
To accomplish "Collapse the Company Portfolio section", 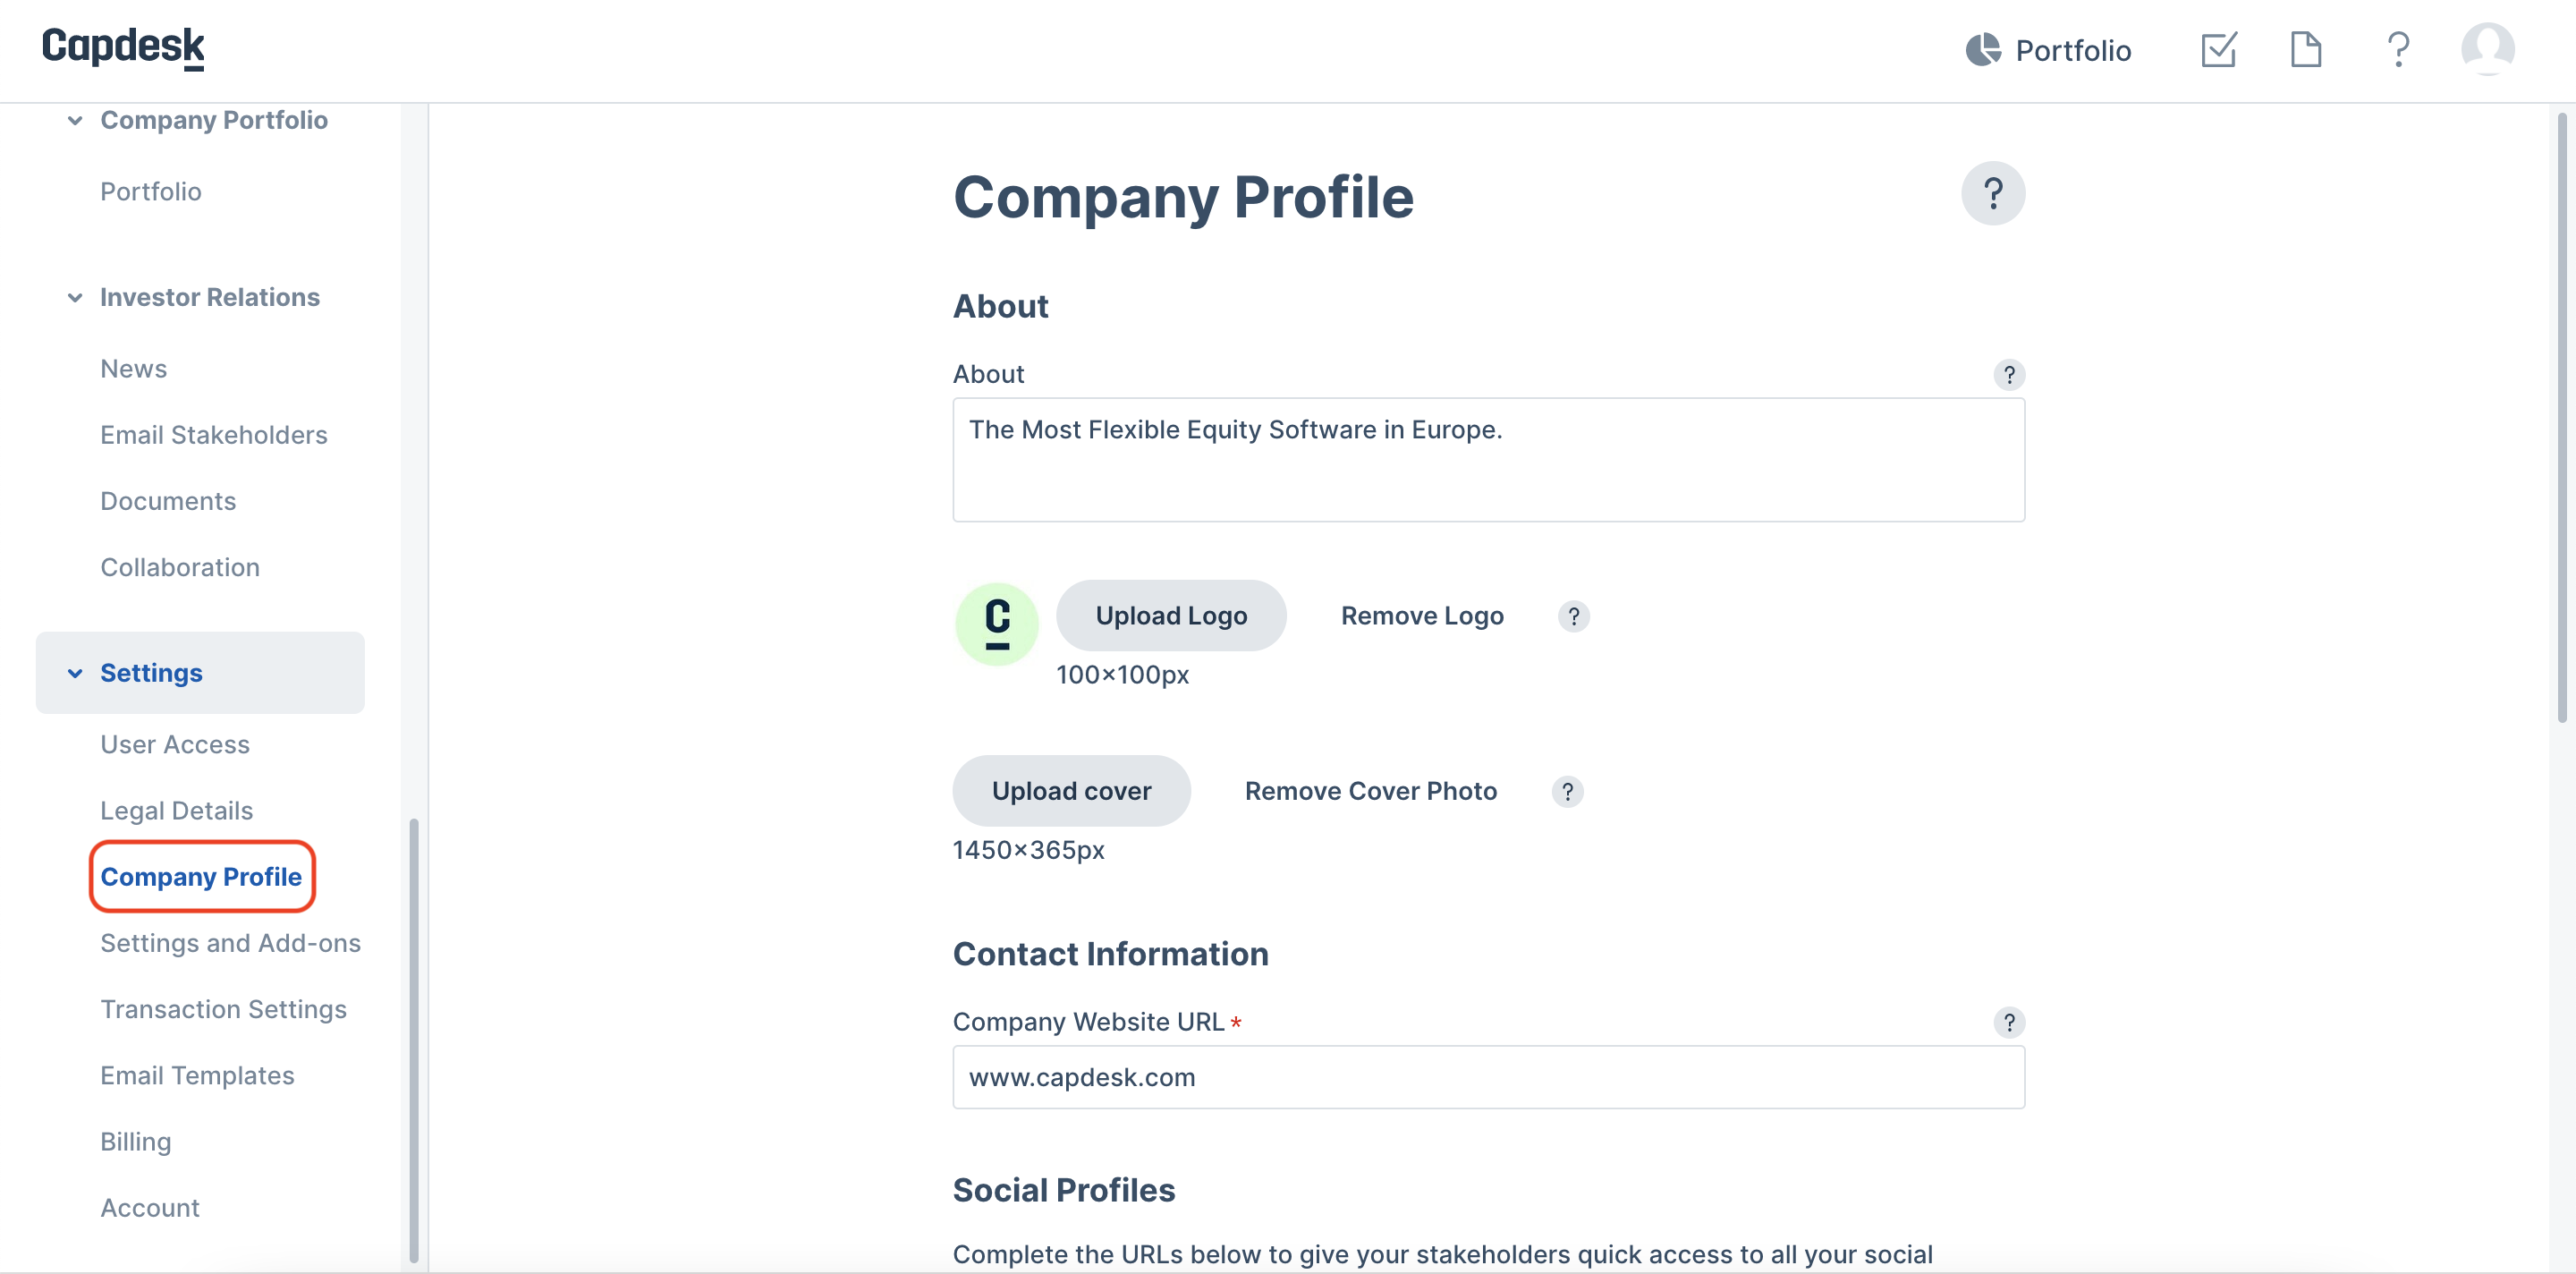I will coord(75,120).
